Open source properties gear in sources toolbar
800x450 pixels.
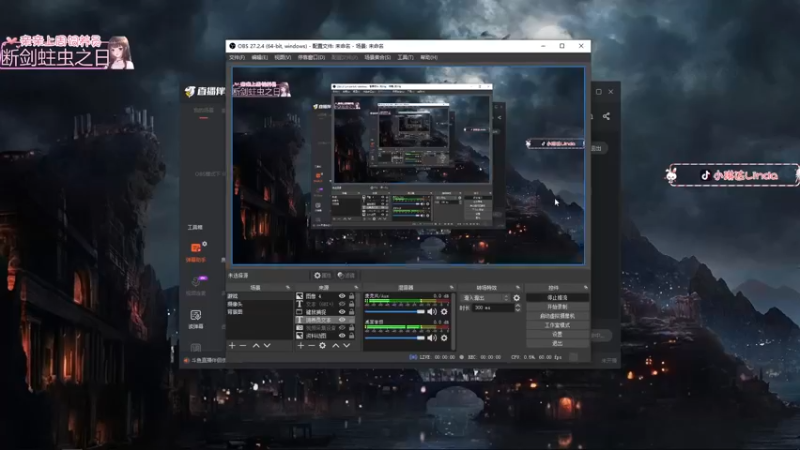pyautogui.click(x=322, y=345)
